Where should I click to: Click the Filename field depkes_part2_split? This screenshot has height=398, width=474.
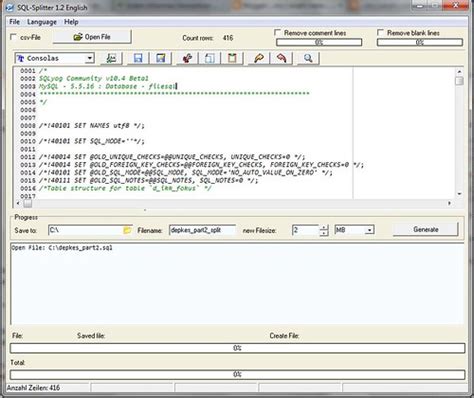[x=202, y=230]
